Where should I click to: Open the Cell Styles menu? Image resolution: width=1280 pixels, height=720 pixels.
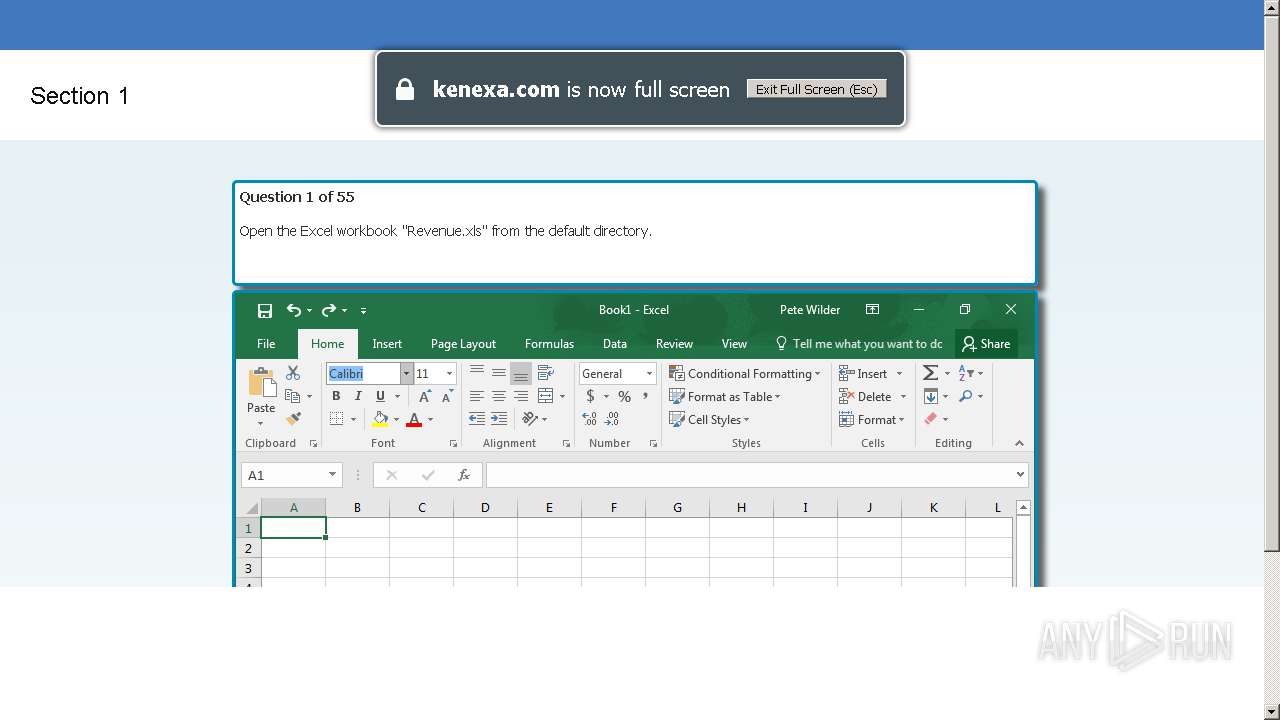[708, 419]
